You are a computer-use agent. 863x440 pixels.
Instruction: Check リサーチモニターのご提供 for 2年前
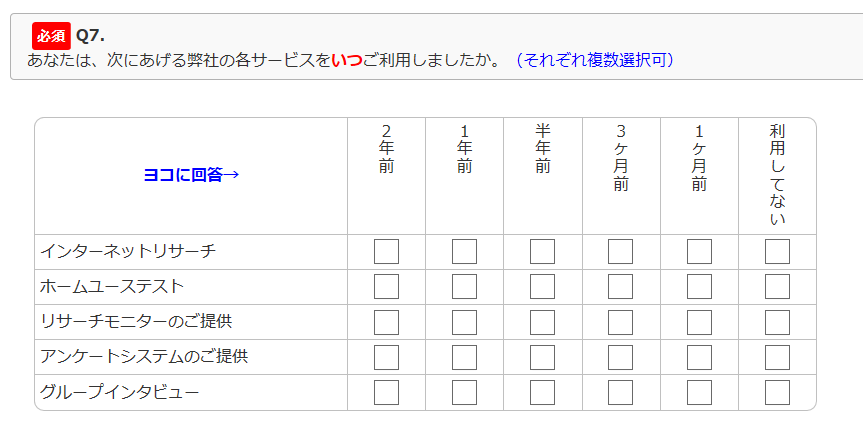pyautogui.click(x=386, y=322)
